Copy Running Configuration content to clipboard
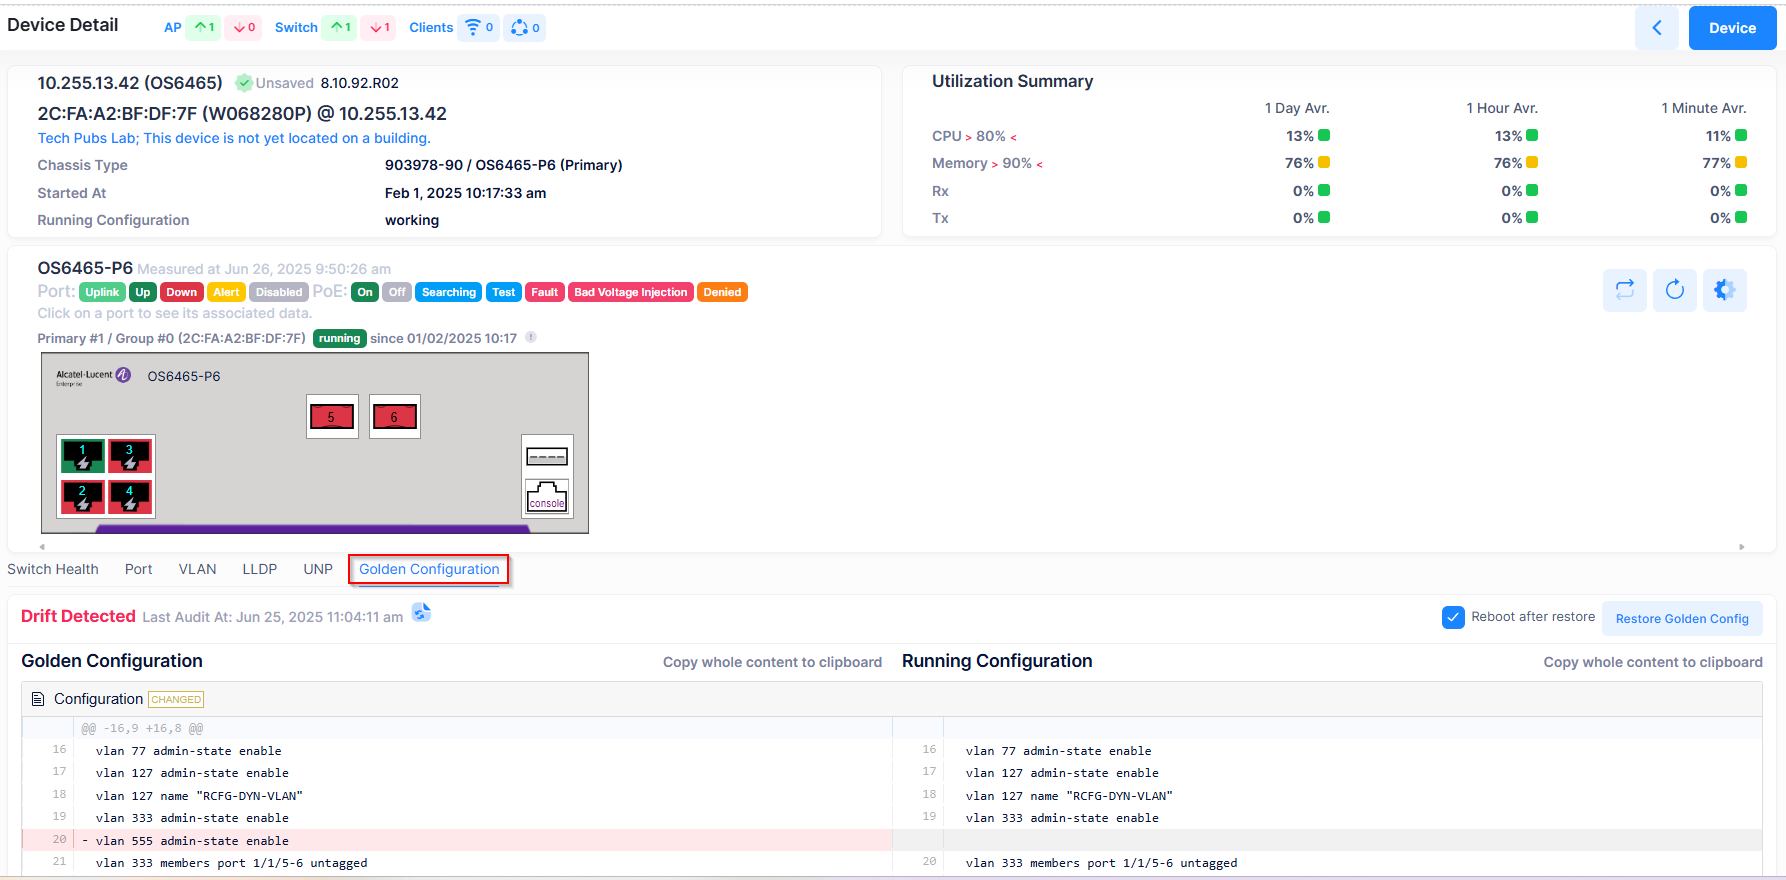This screenshot has width=1786, height=880. coord(1652,662)
